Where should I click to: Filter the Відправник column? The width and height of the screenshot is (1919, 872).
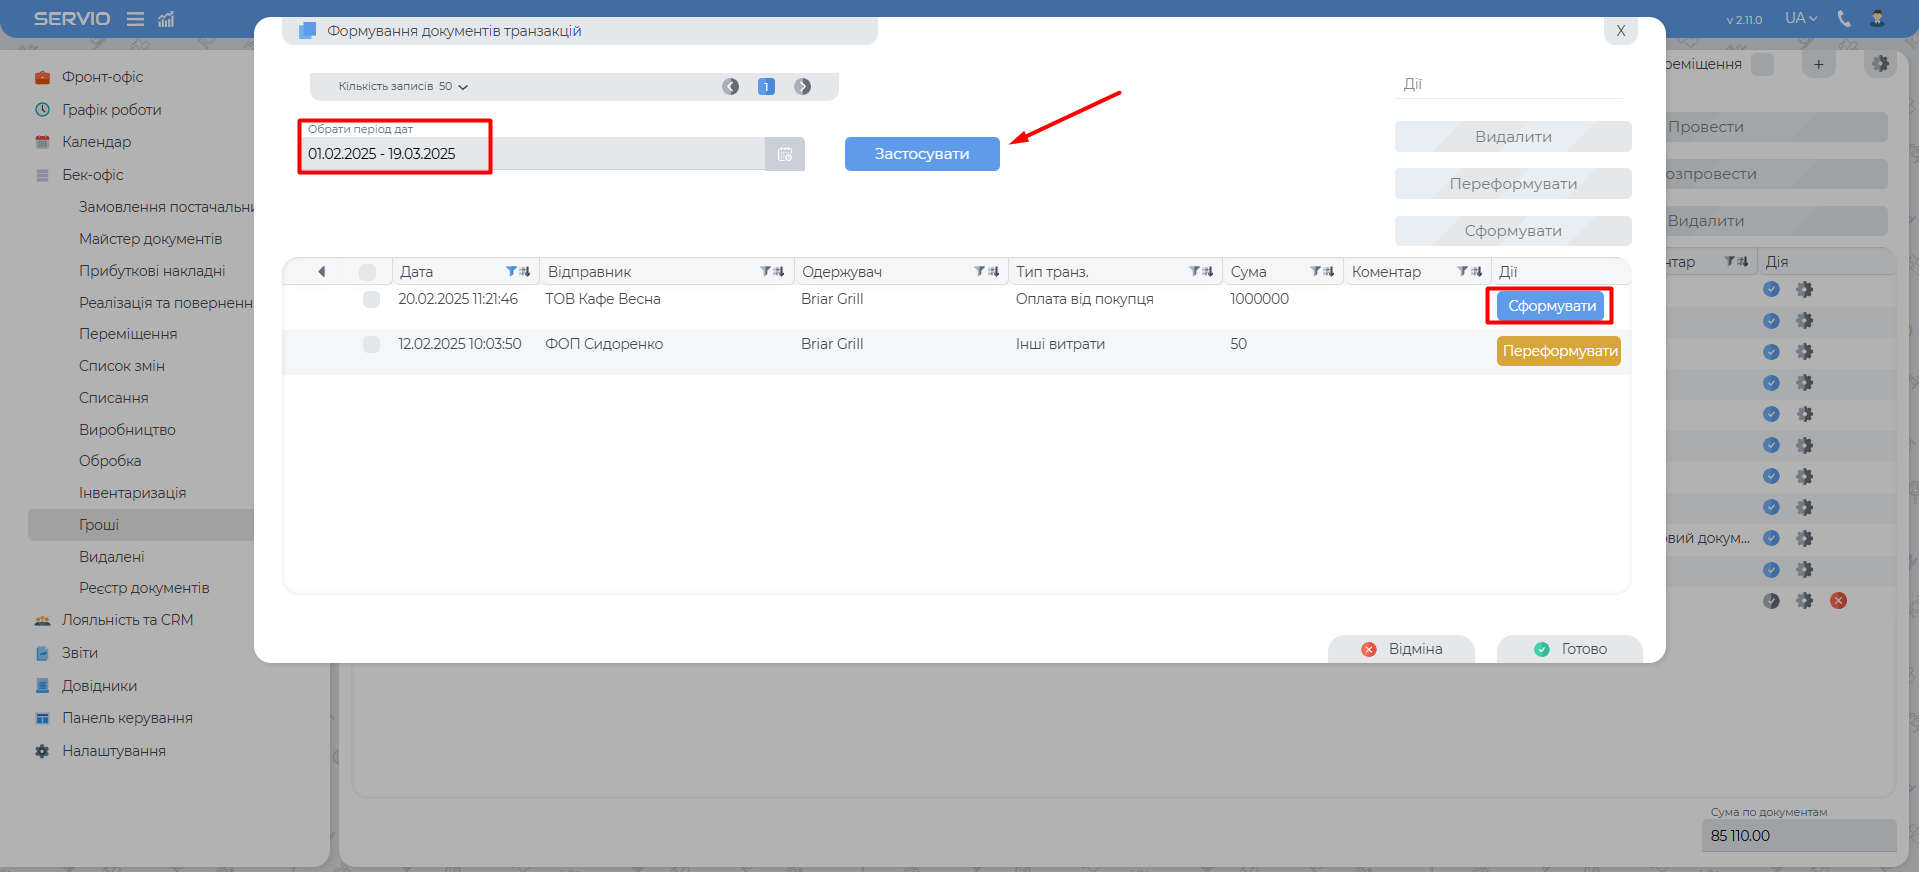tap(766, 272)
